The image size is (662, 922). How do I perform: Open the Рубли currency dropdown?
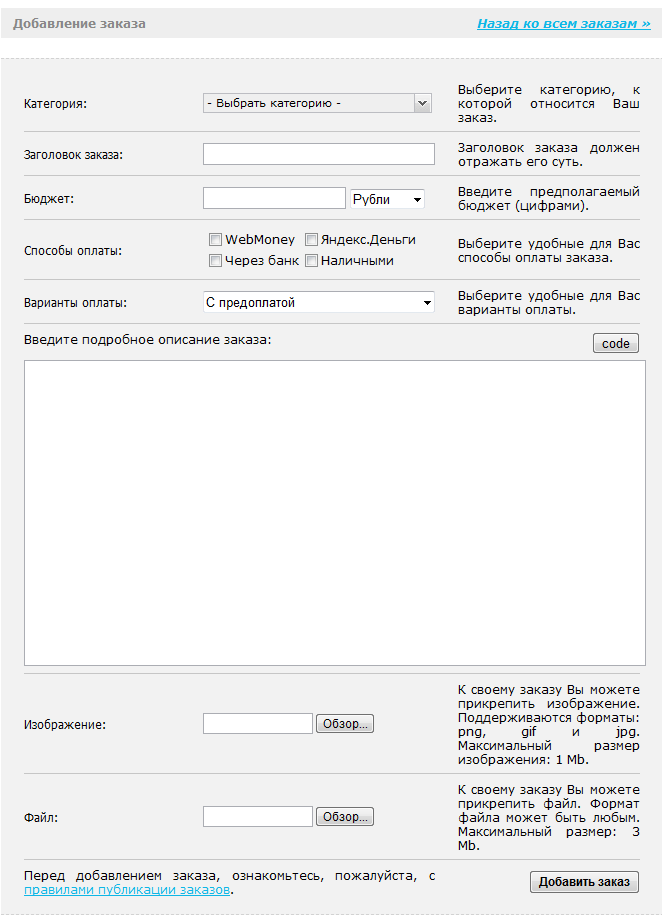tap(387, 199)
